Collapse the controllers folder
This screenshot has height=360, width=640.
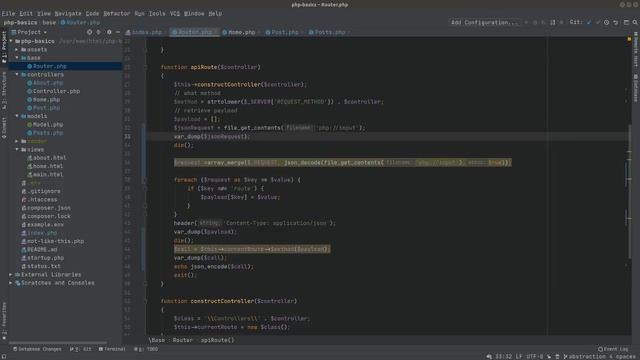pyautogui.click(x=17, y=75)
